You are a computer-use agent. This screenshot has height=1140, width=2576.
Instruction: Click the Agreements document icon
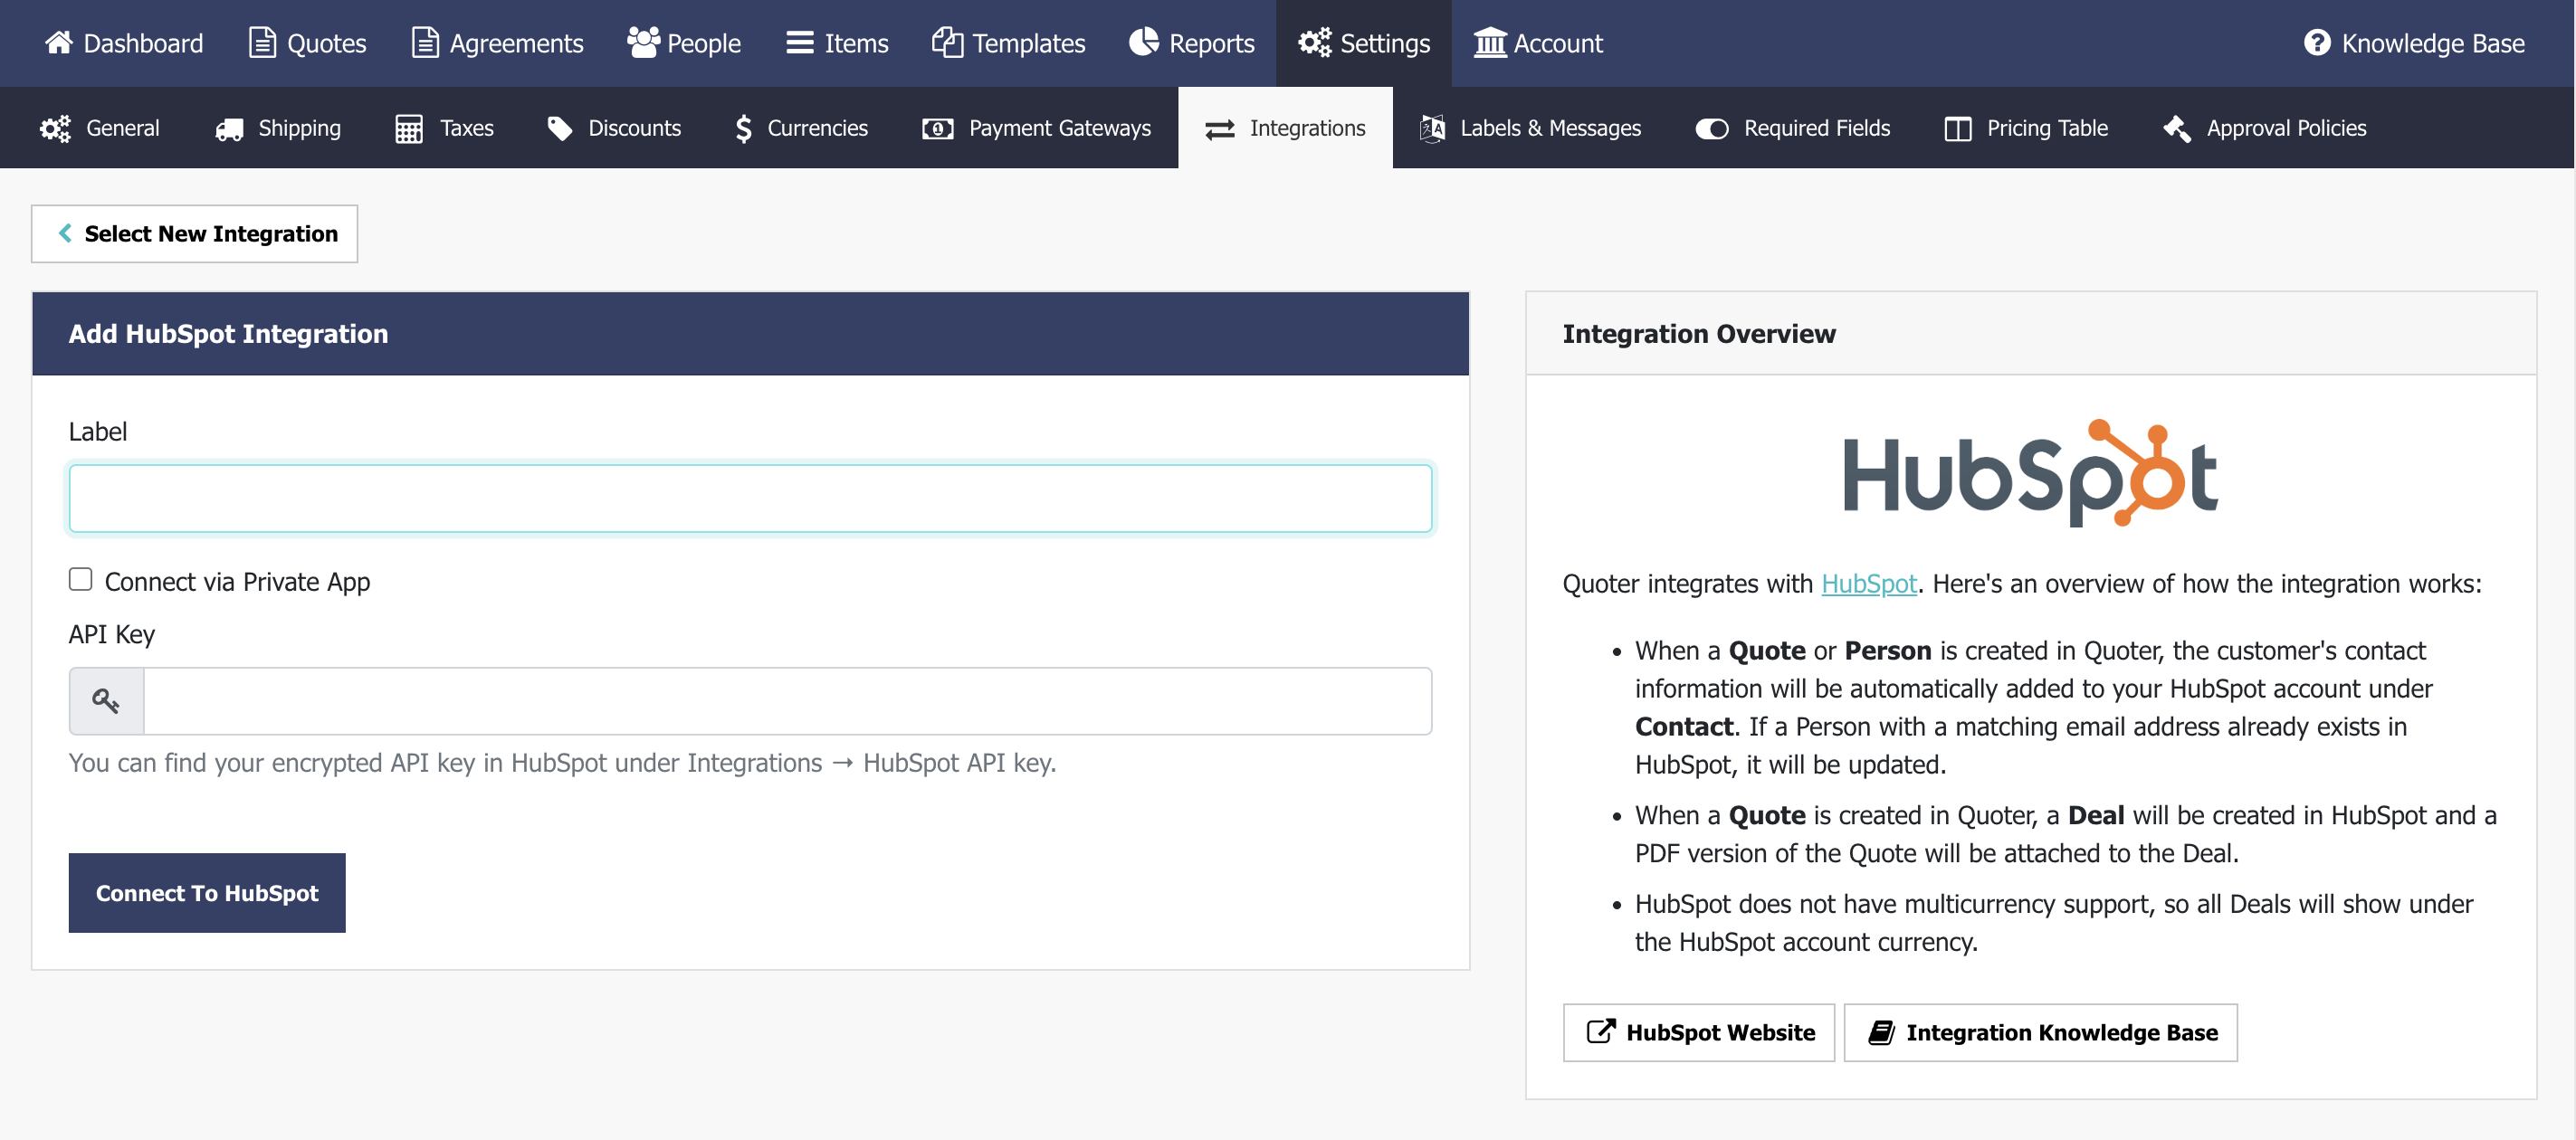[x=425, y=43]
